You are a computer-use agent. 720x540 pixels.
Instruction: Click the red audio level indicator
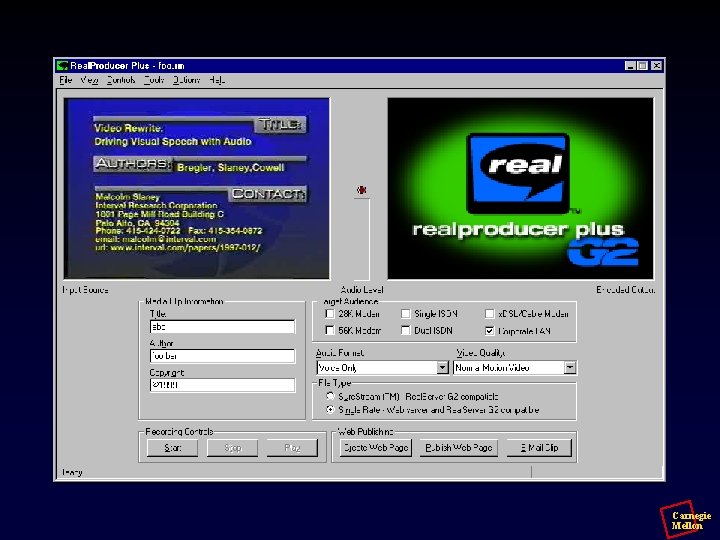pos(362,190)
